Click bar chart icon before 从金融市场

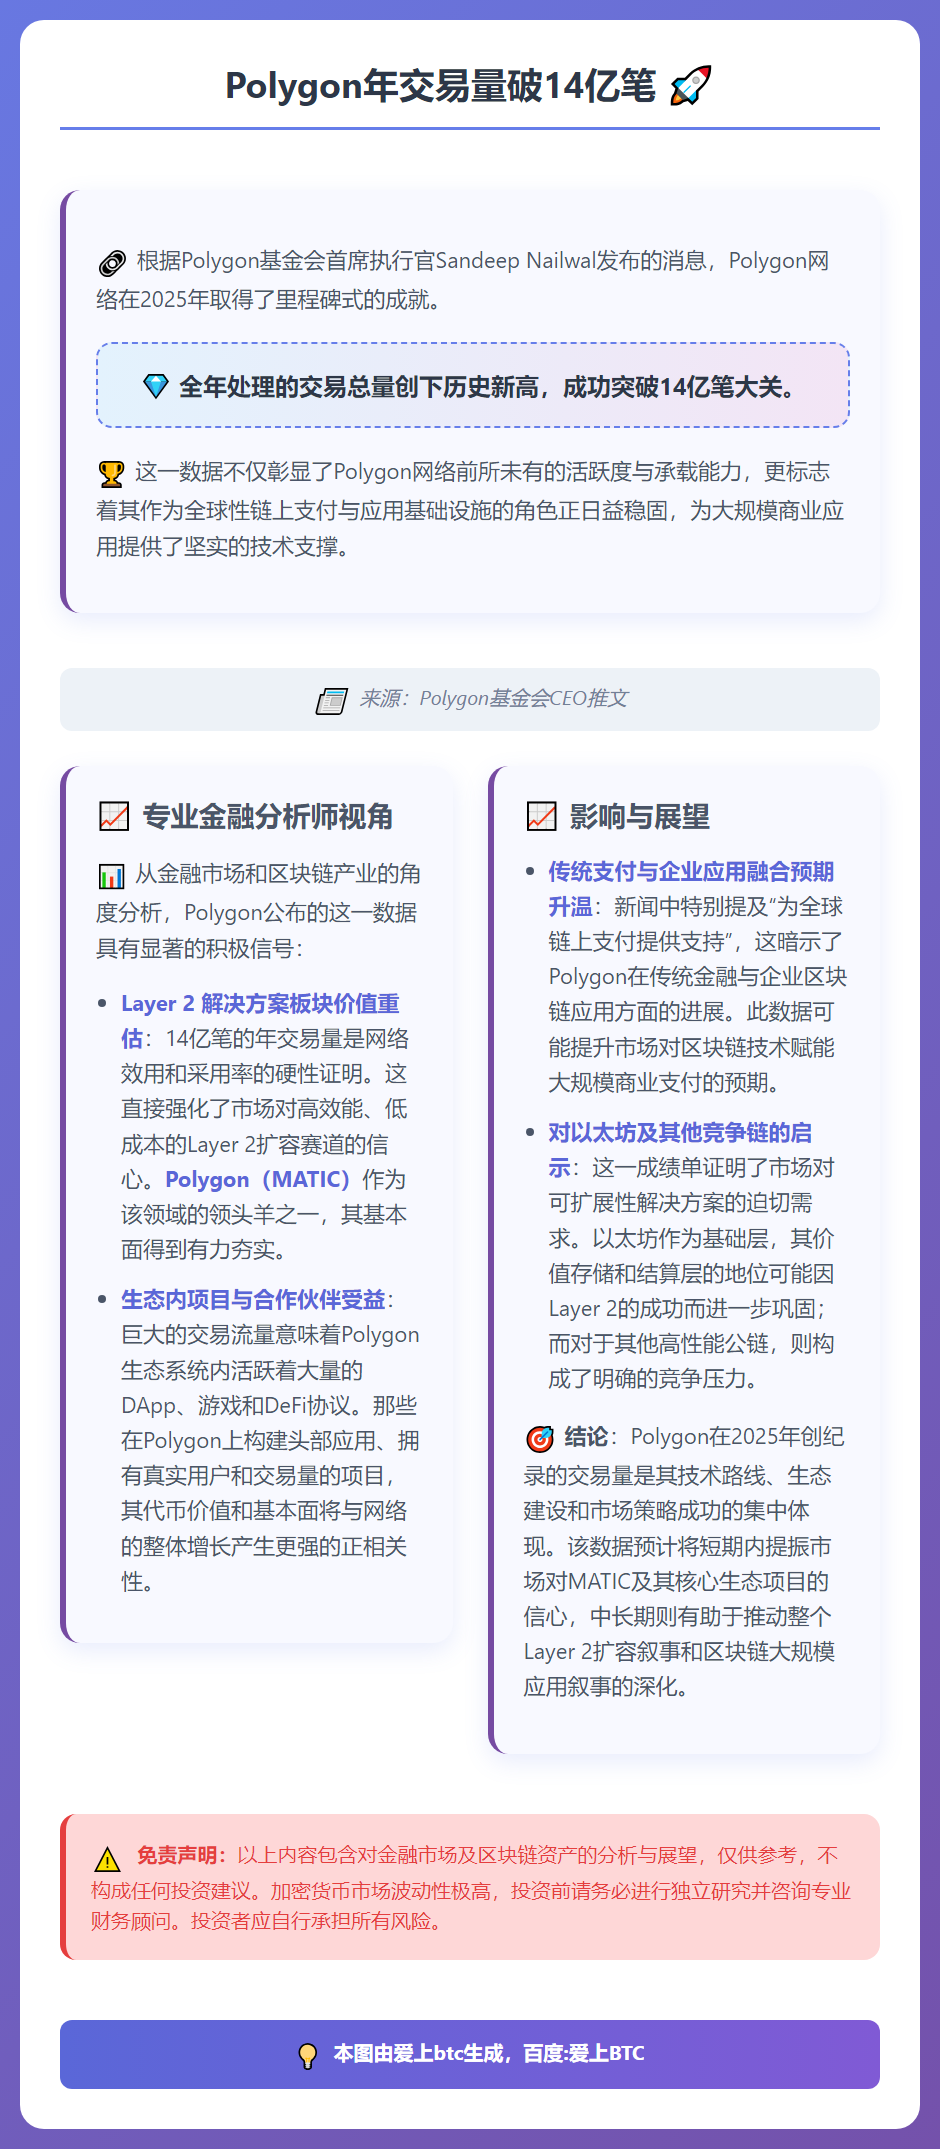pos(111,876)
